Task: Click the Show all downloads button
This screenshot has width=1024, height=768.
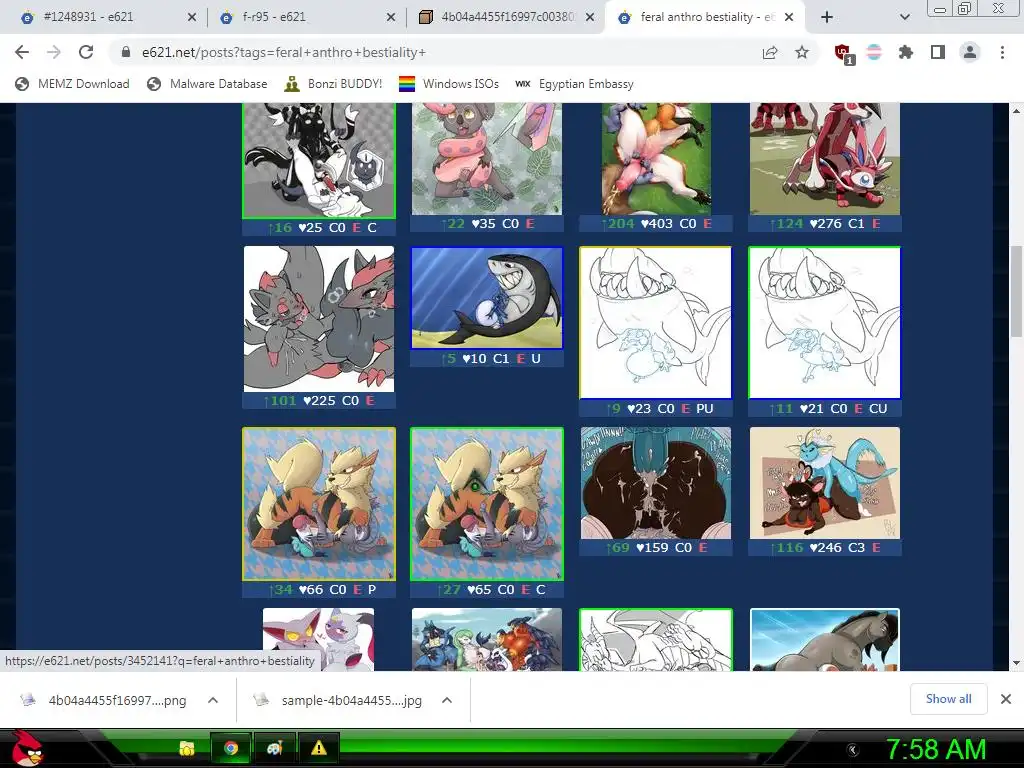Action: coord(948,699)
